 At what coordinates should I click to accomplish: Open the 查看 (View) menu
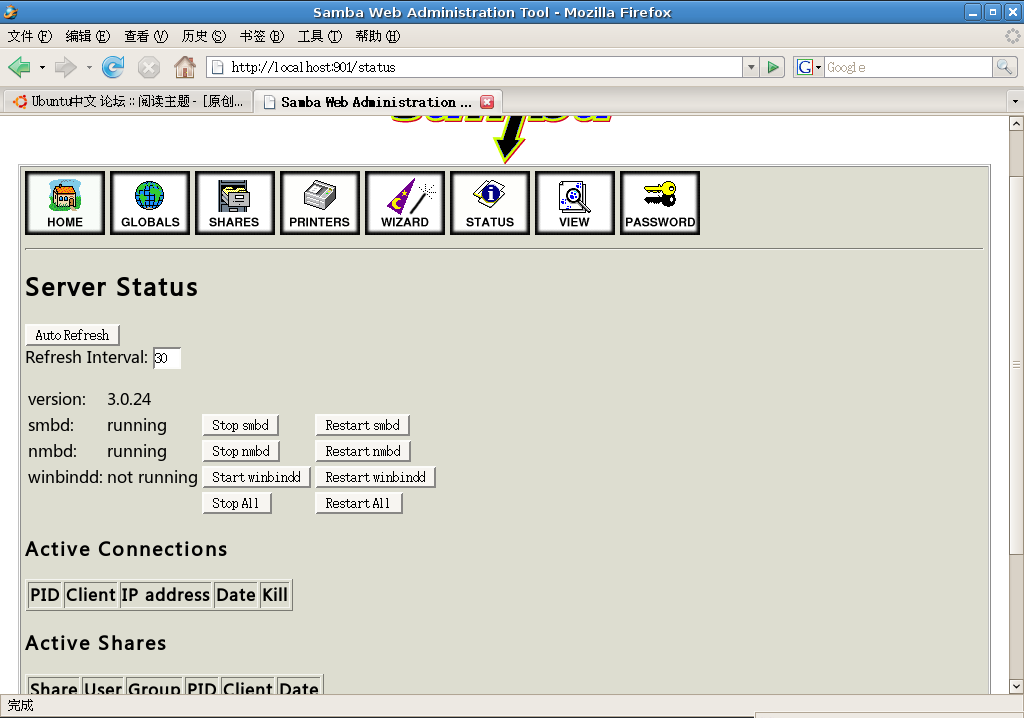click(x=146, y=37)
